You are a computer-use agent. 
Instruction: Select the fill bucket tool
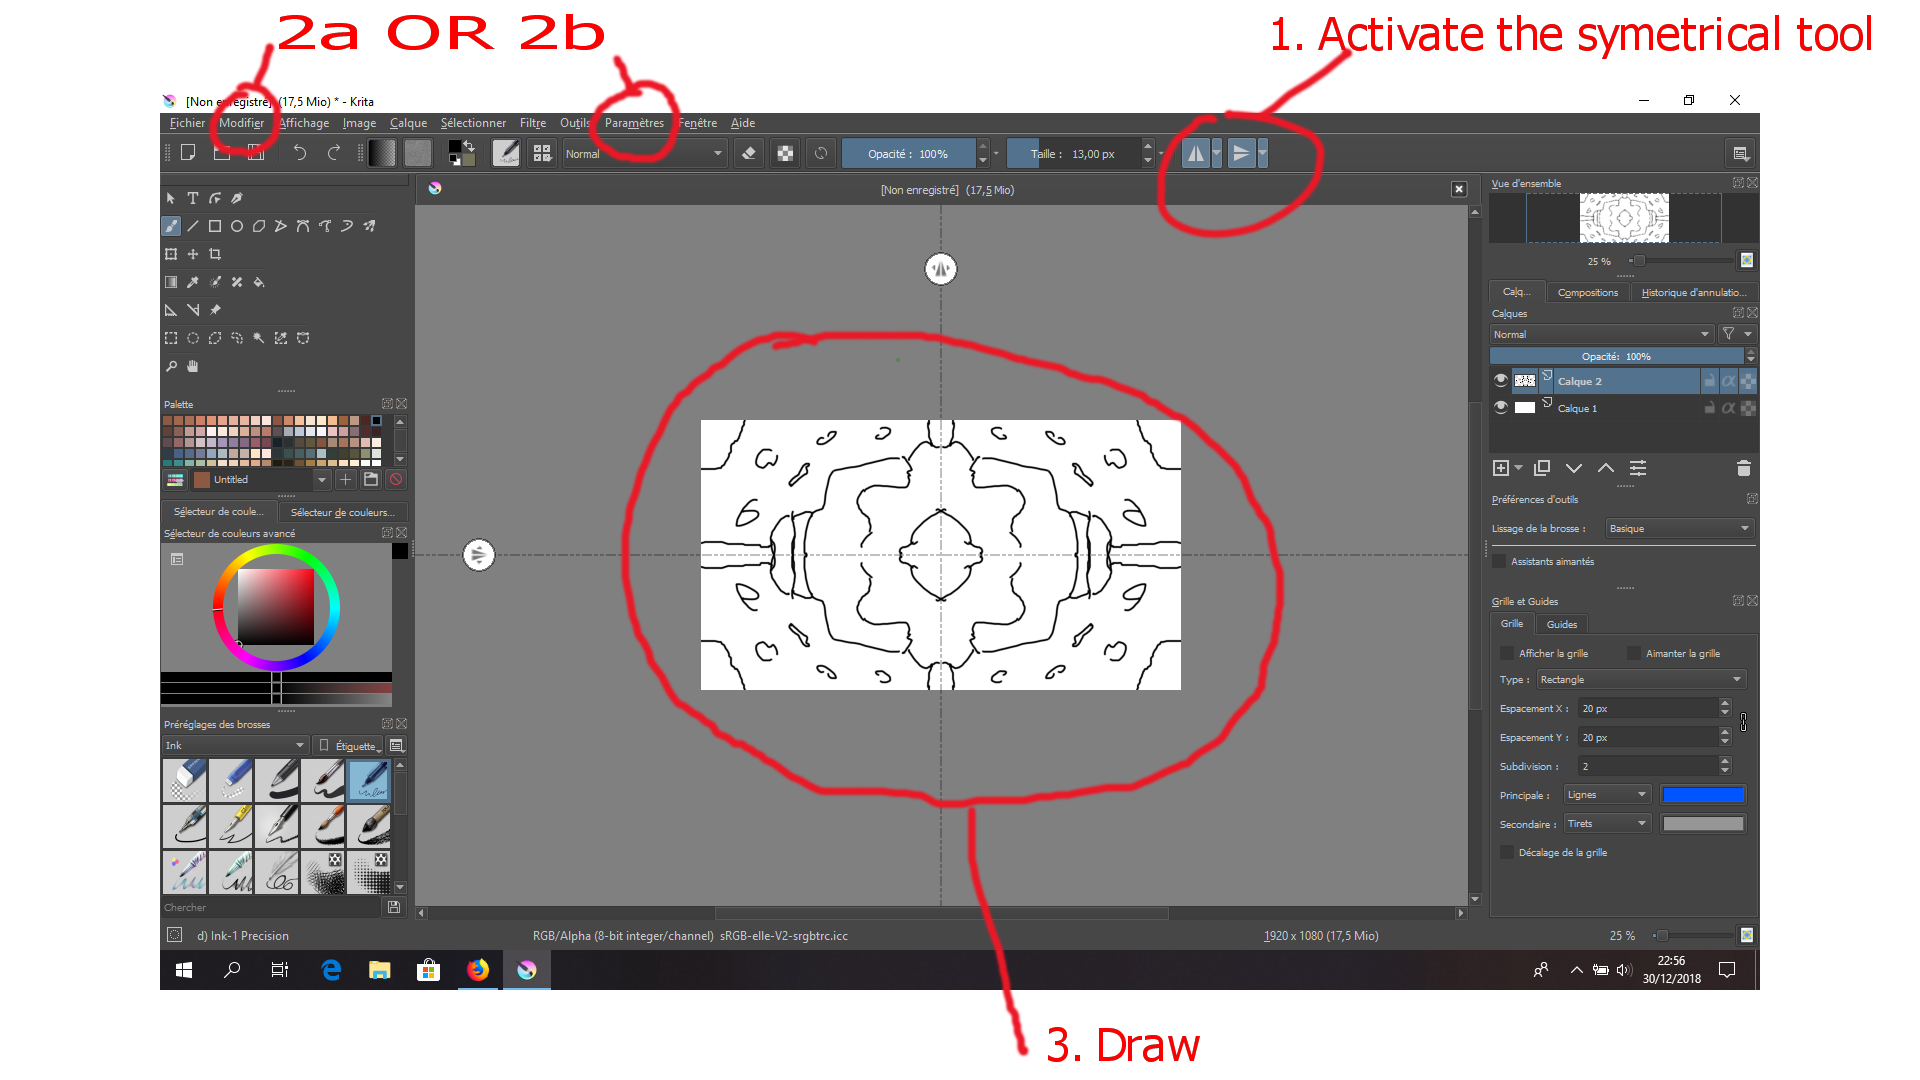pyautogui.click(x=259, y=282)
